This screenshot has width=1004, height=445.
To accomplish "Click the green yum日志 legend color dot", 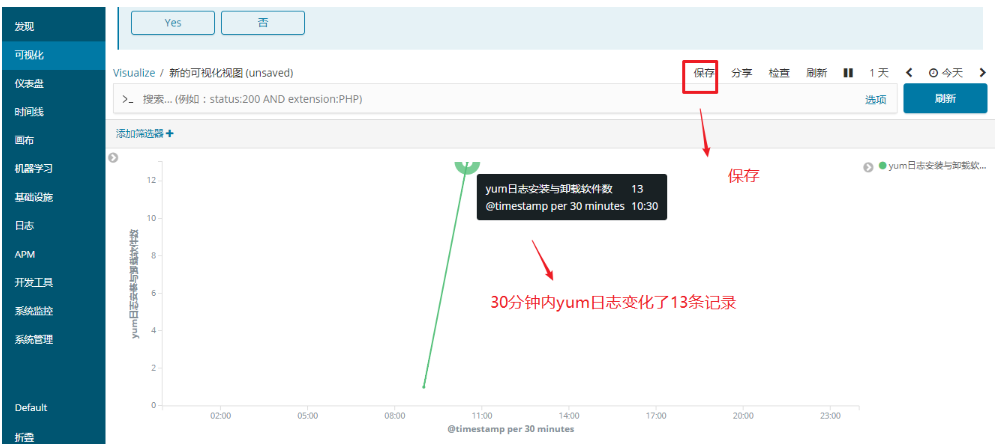I will tap(882, 166).
